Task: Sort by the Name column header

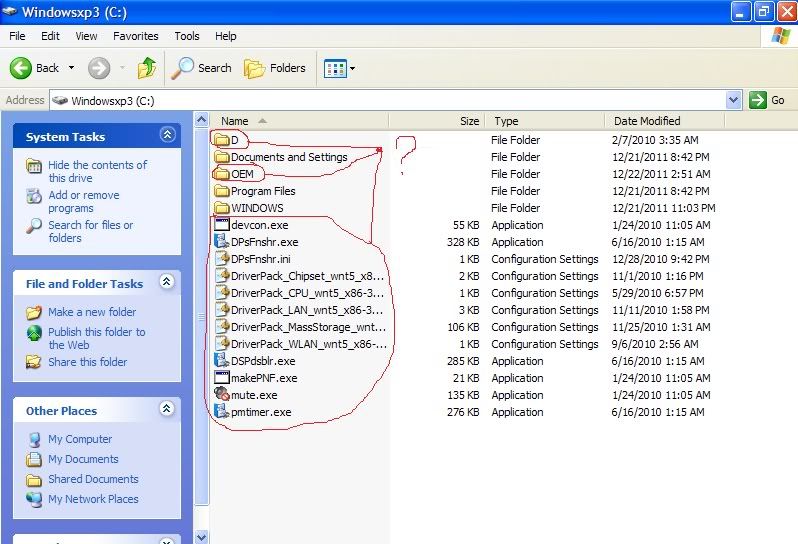Action: point(299,121)
